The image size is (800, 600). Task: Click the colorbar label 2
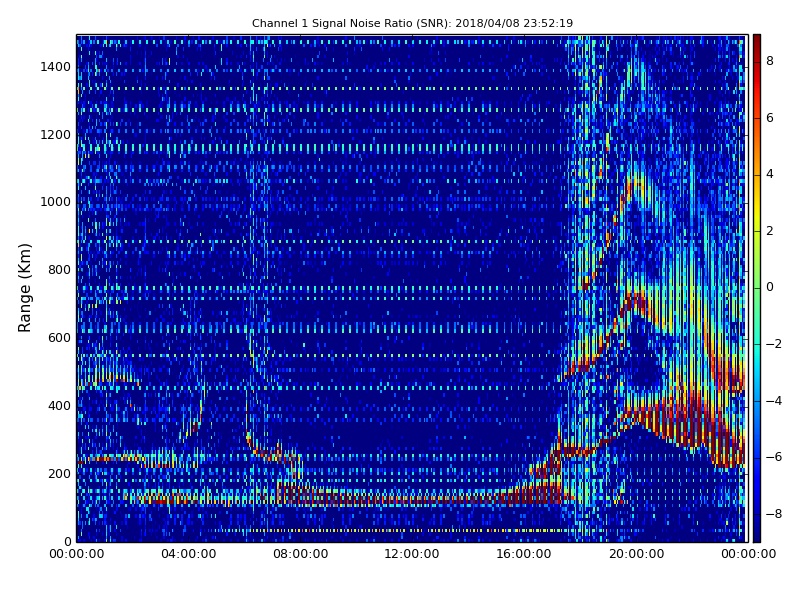[770, 231]
